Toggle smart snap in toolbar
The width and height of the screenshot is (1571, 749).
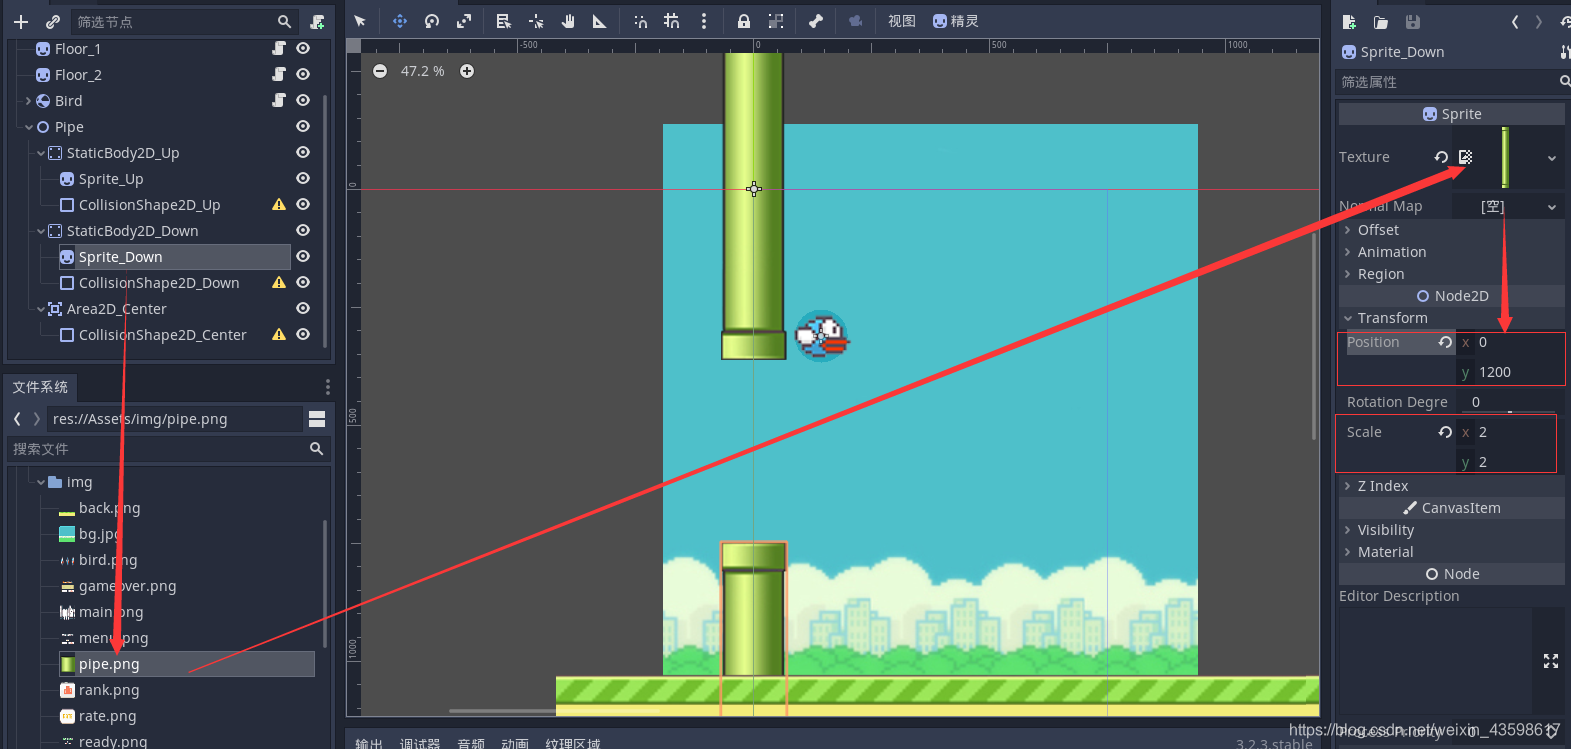tap(640, 21)
